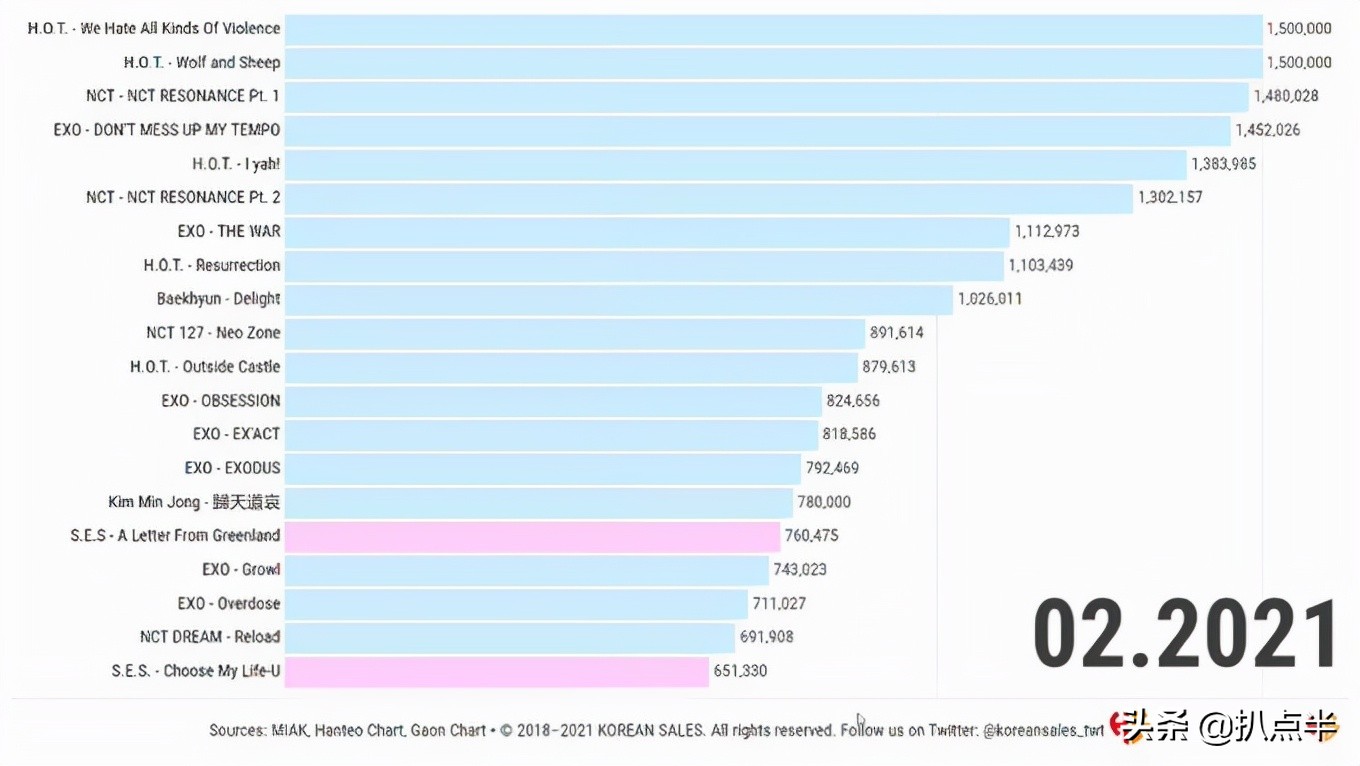Select the EXO EXODUS bar
Screen dimensions: 1360x766
[x=543, y=468]
